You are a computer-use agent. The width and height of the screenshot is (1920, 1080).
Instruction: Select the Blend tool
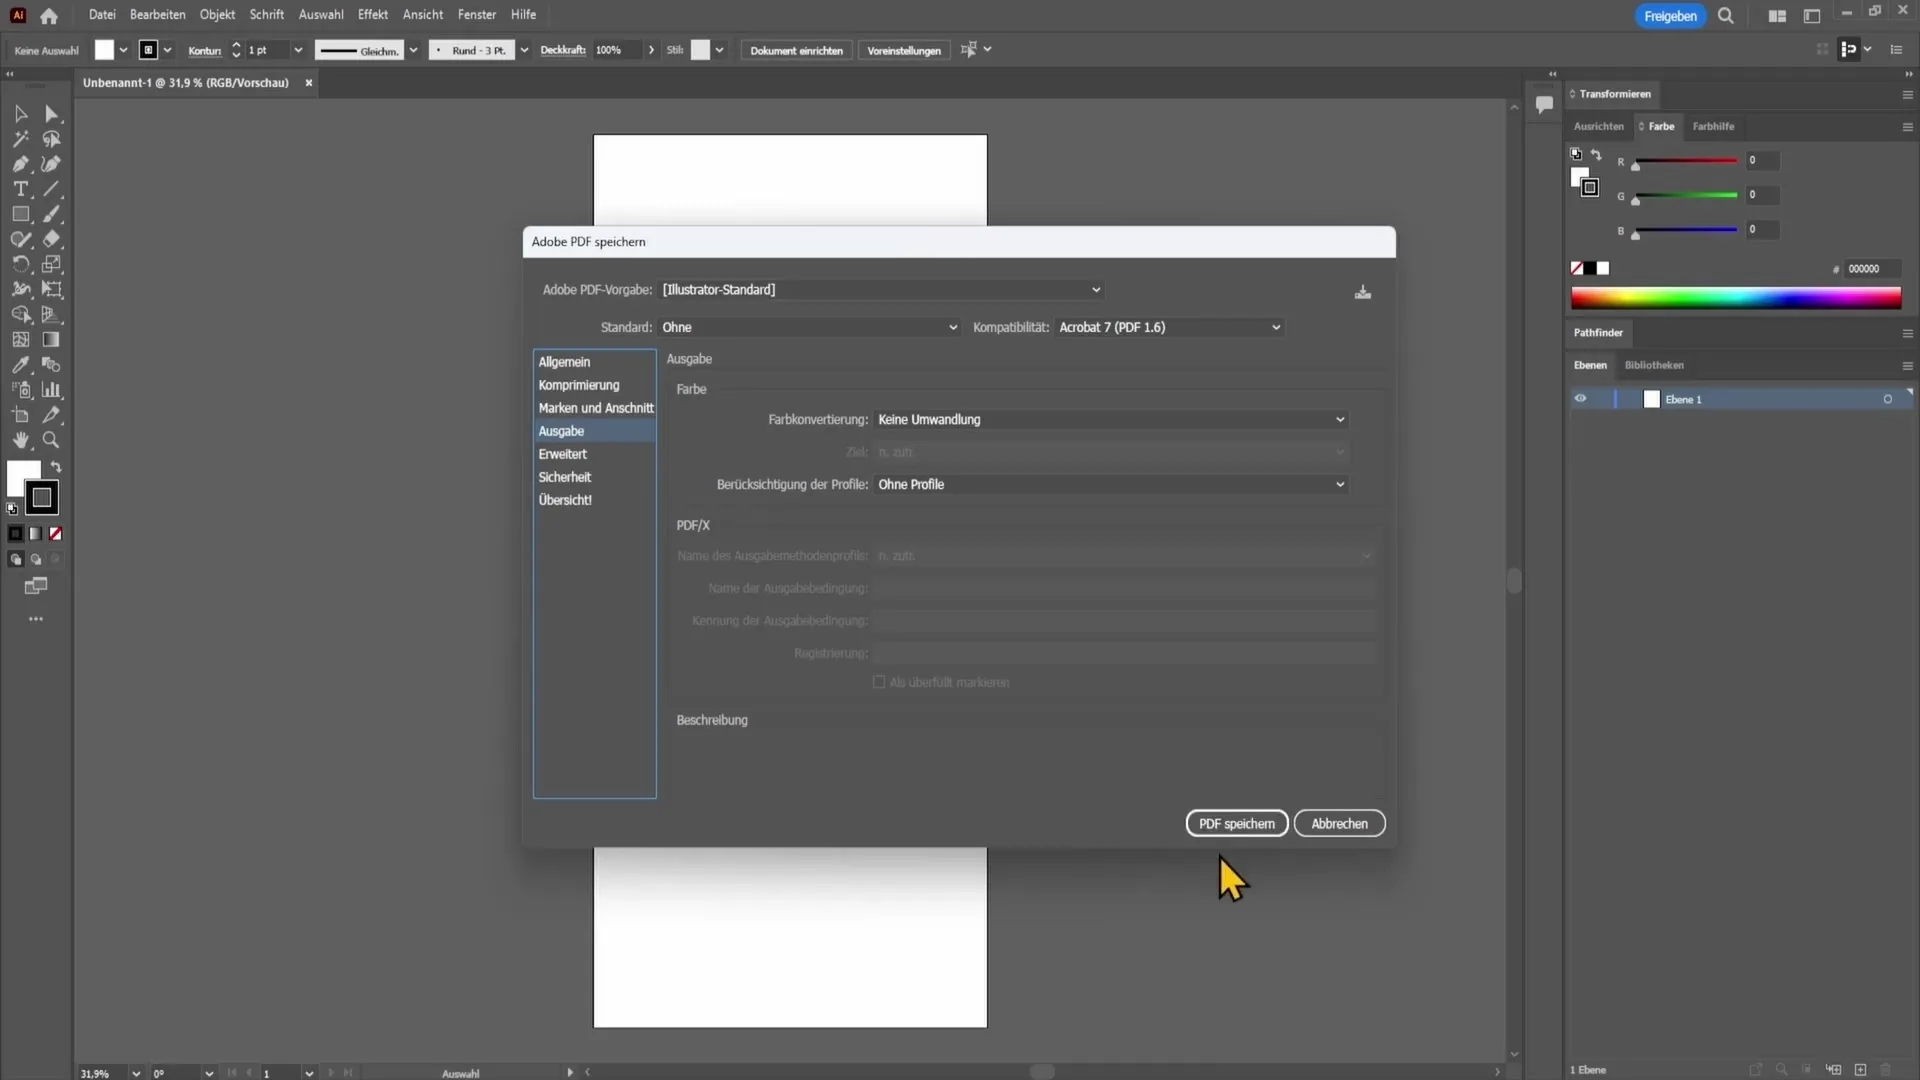point(52,365)
